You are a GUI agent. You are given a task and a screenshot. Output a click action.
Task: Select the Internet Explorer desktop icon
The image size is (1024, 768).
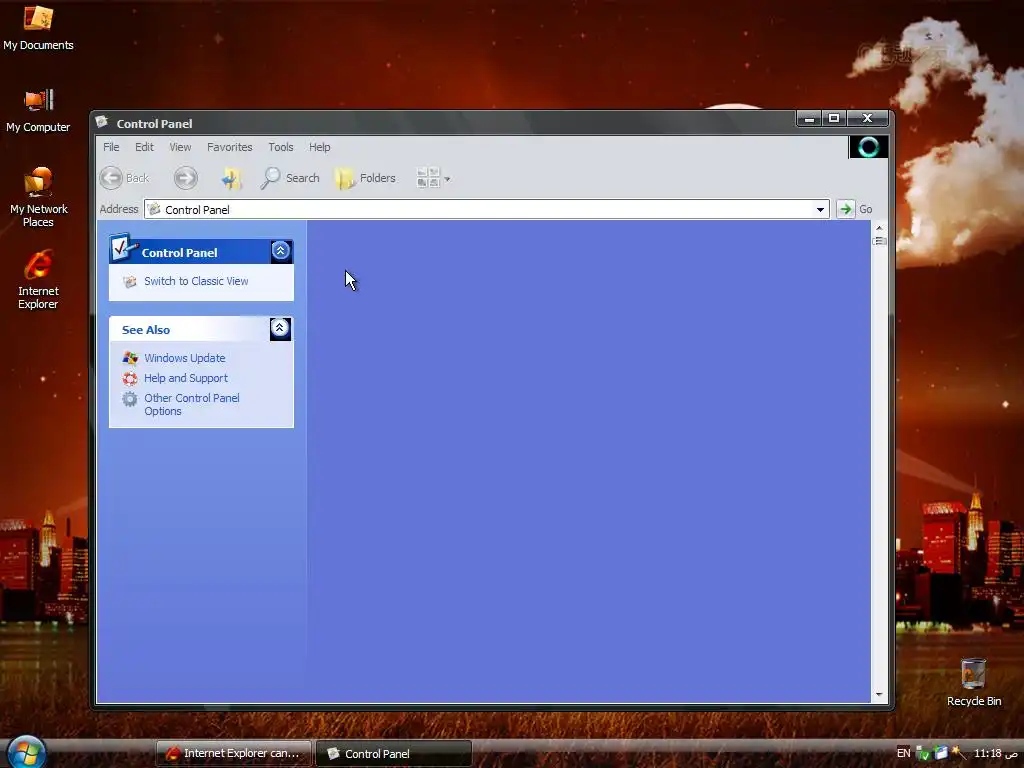click(38, 280)
